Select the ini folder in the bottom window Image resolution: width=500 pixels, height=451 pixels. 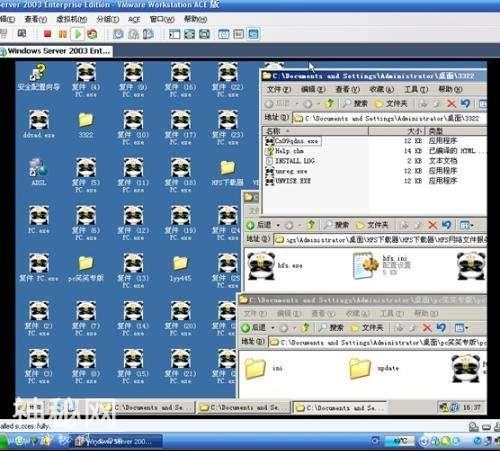click(255, 368)
